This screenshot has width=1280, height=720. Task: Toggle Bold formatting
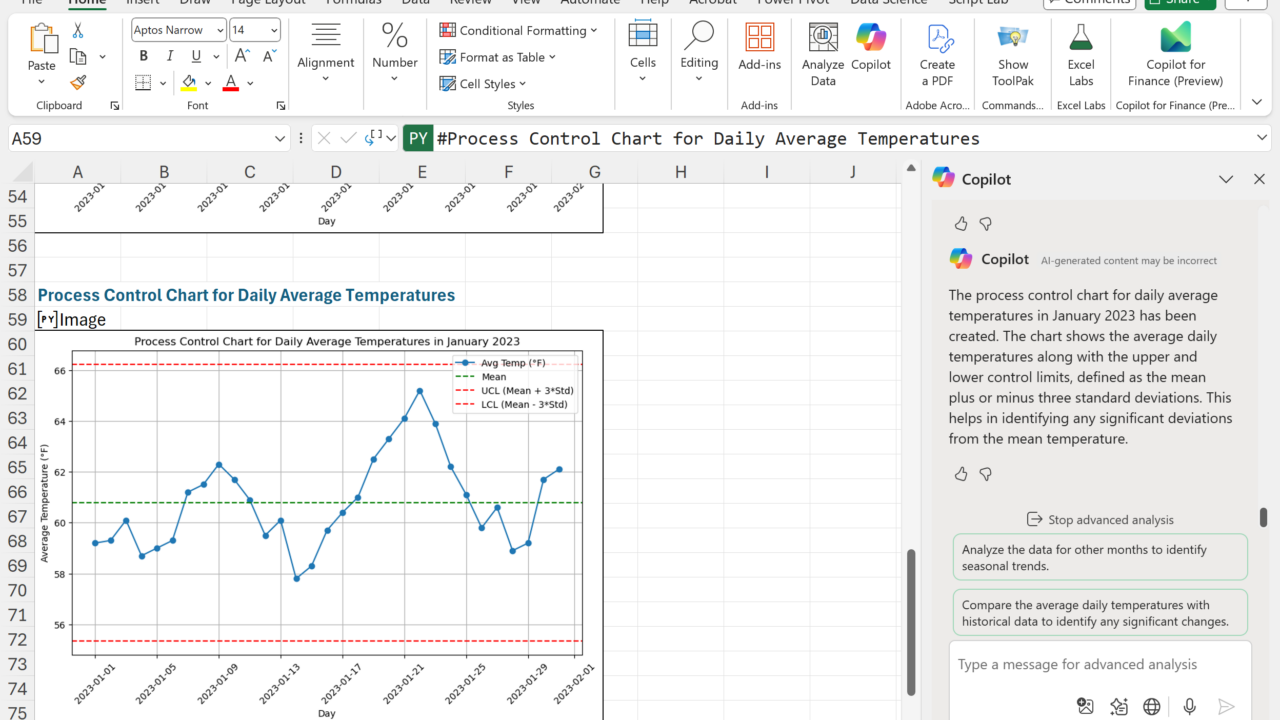(144, 56)
